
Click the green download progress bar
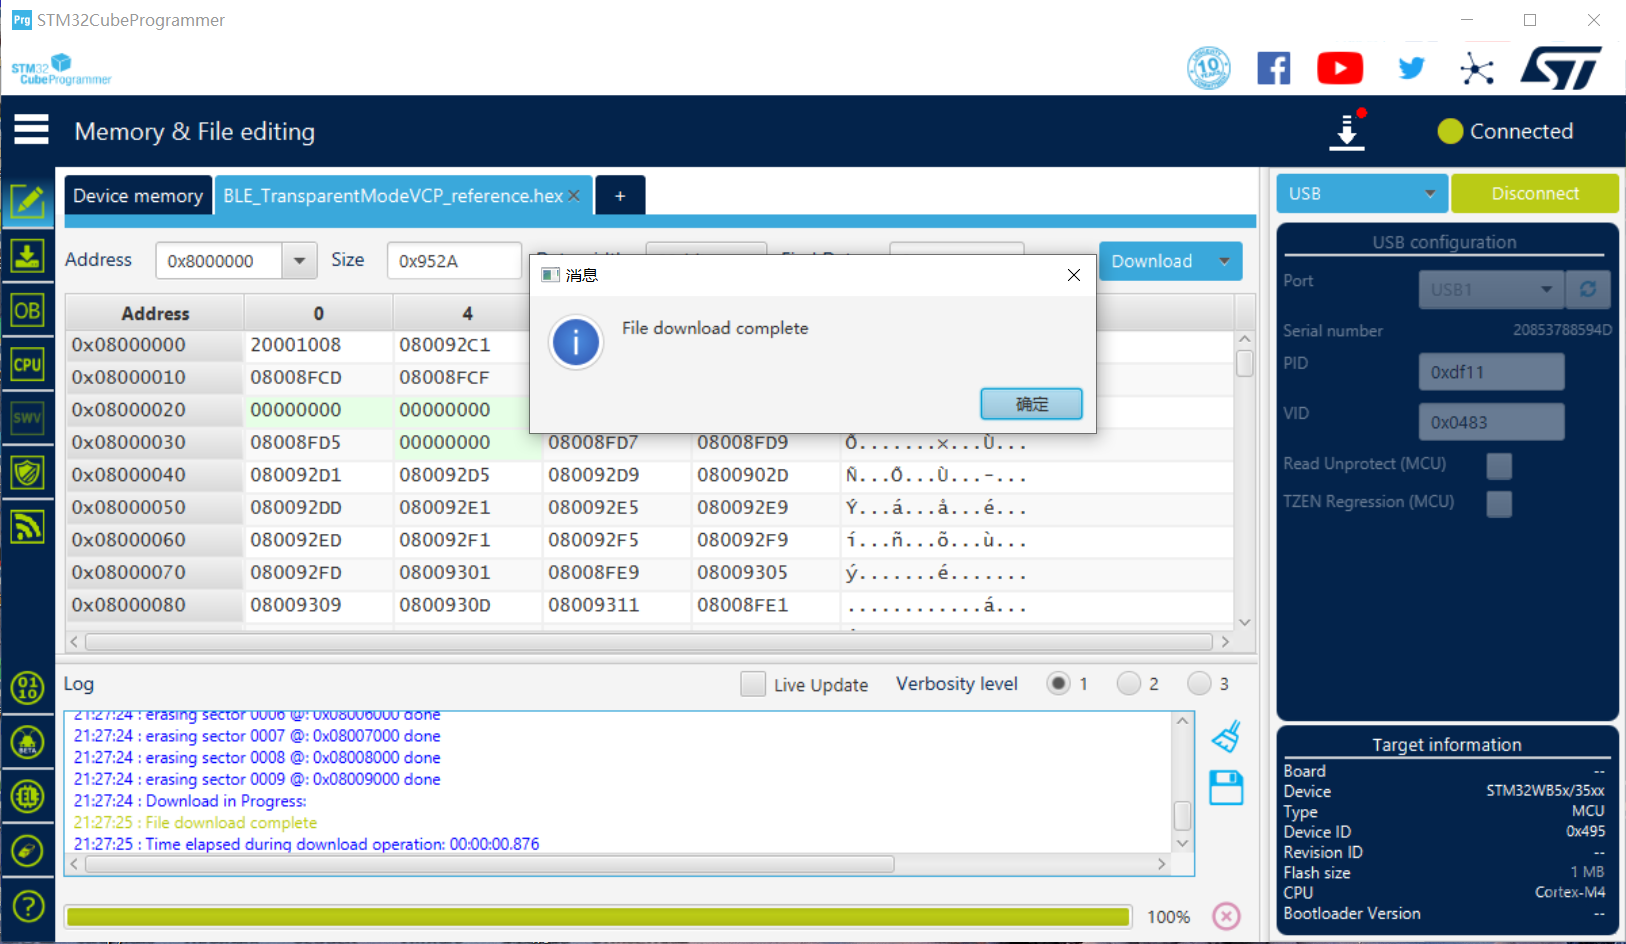point(598,917)
